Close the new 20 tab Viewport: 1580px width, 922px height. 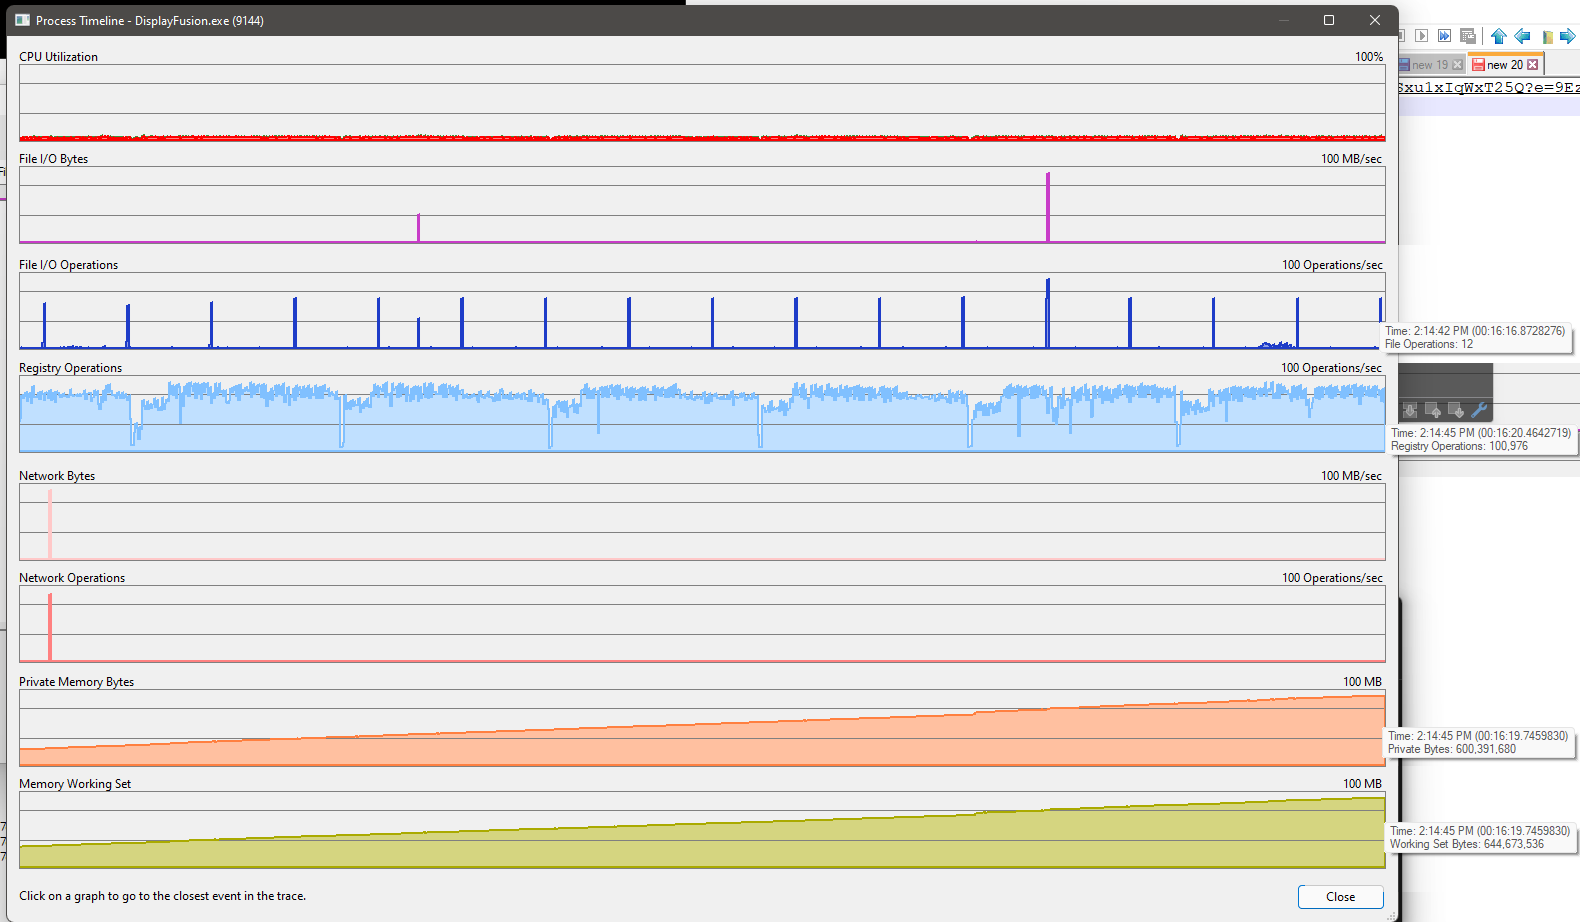tap(1533, 65)
